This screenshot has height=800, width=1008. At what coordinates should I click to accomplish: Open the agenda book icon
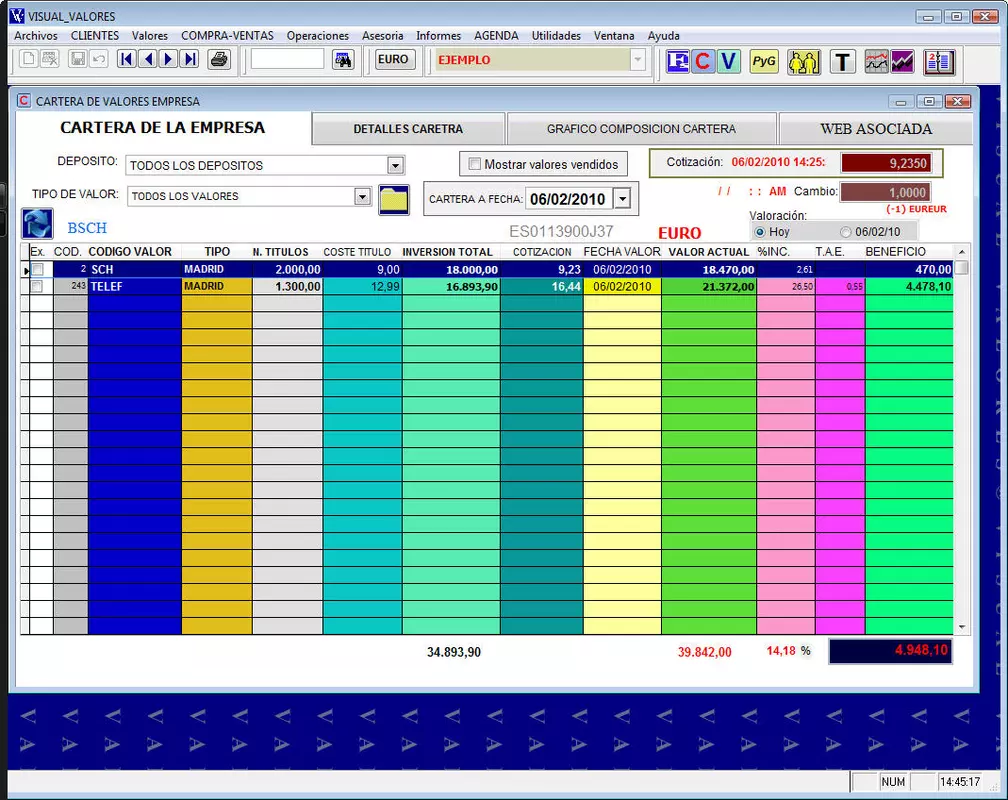pos(939,62)
